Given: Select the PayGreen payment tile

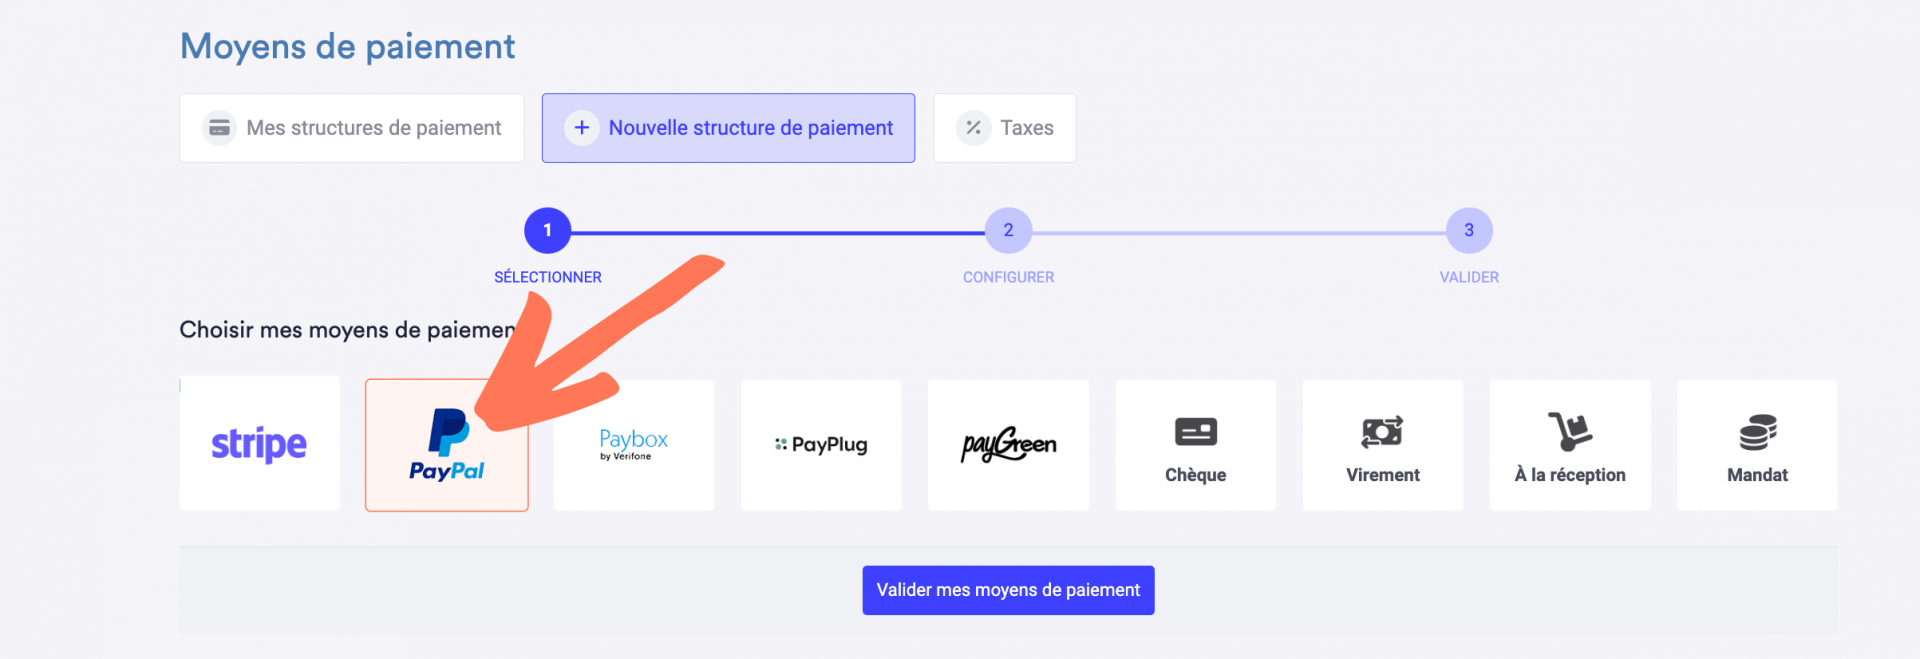Looking at the screenshot, I should pos(1008,445).
